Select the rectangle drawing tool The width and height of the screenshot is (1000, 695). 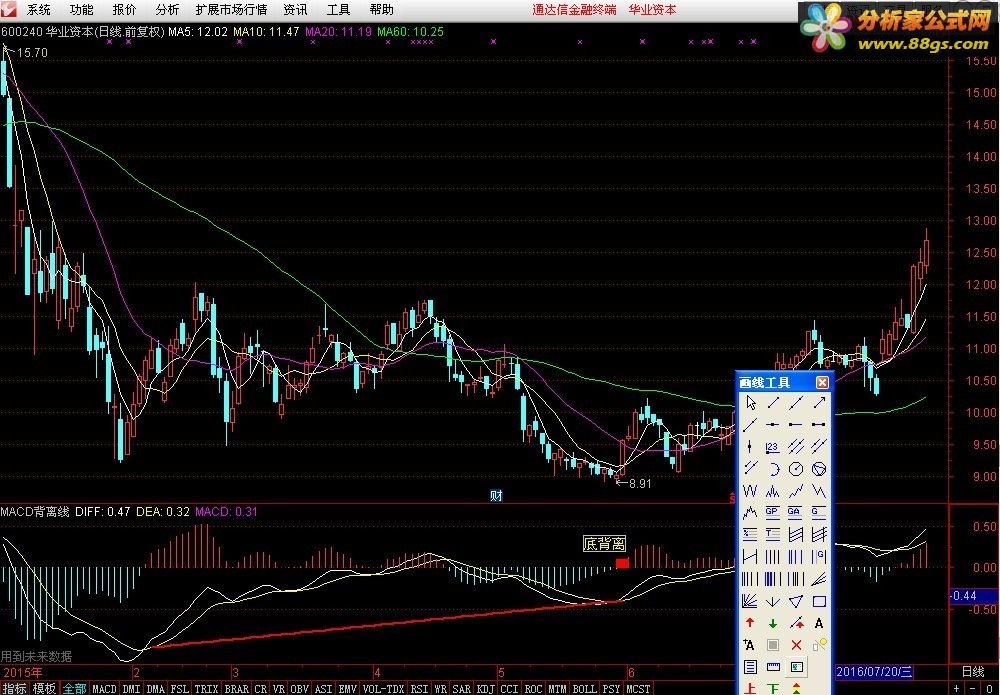tap(820, 601)
